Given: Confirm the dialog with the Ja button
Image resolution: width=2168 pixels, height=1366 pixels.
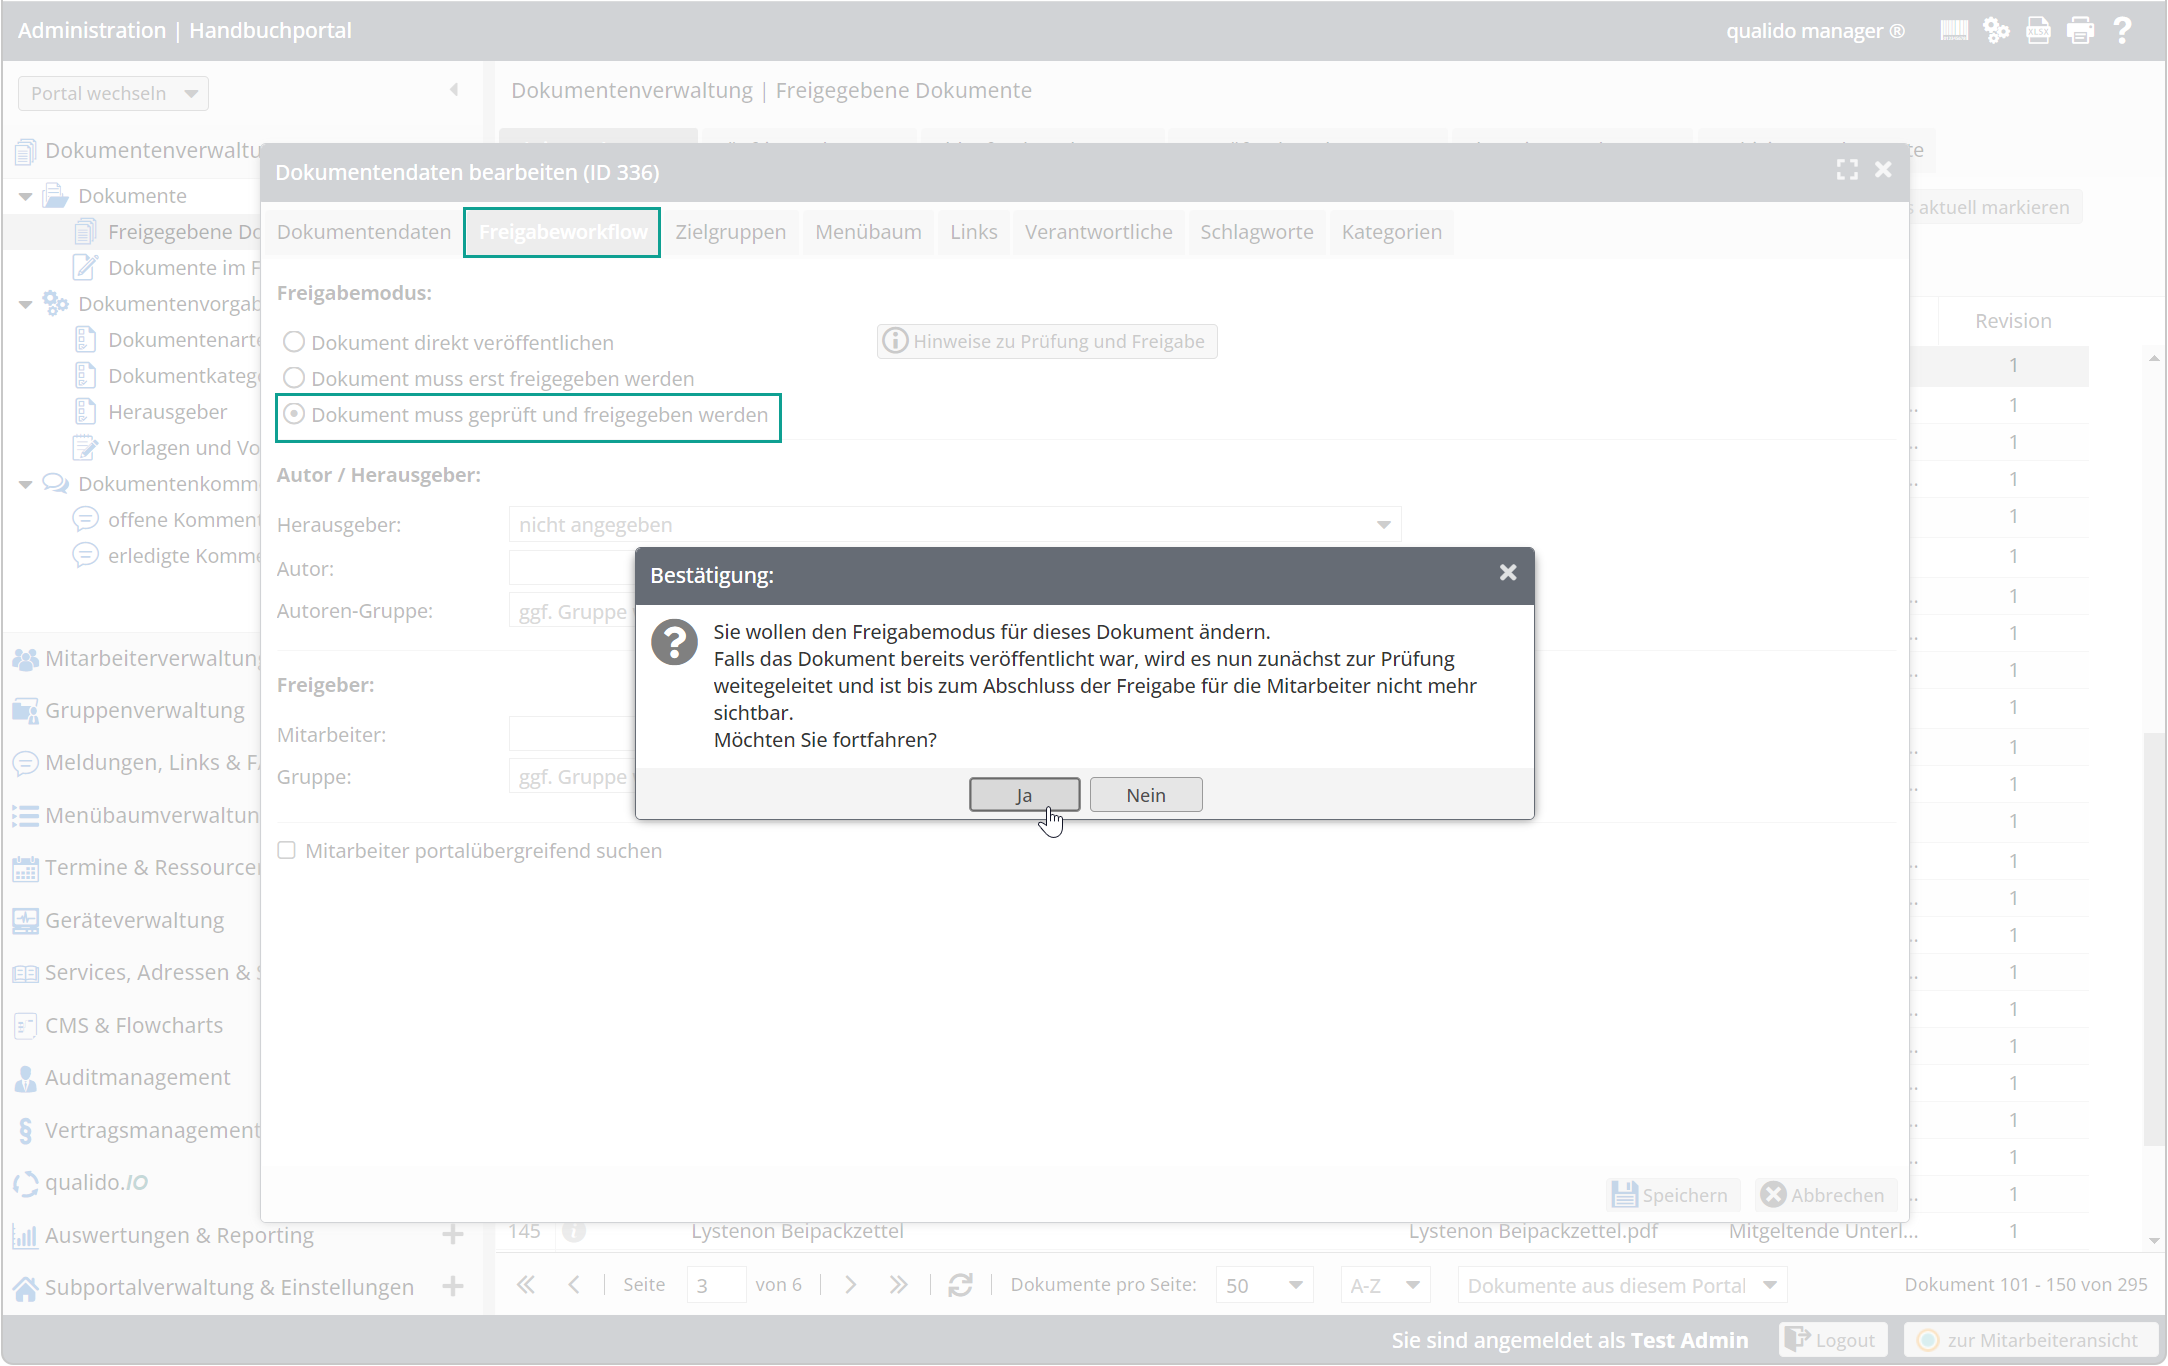Looking at the screenshot, I should pos(1024,795).
